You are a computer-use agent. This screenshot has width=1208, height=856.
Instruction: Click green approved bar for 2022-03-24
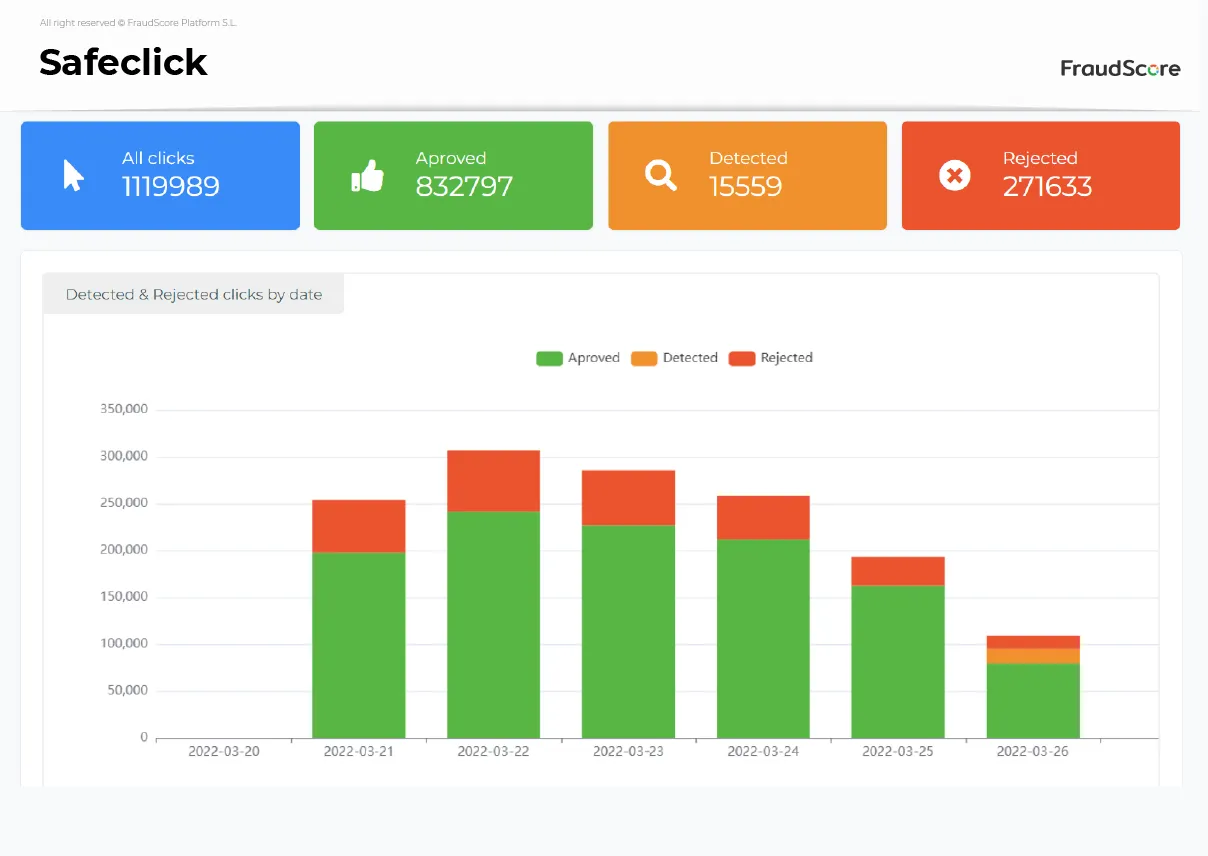click(763, 638)
